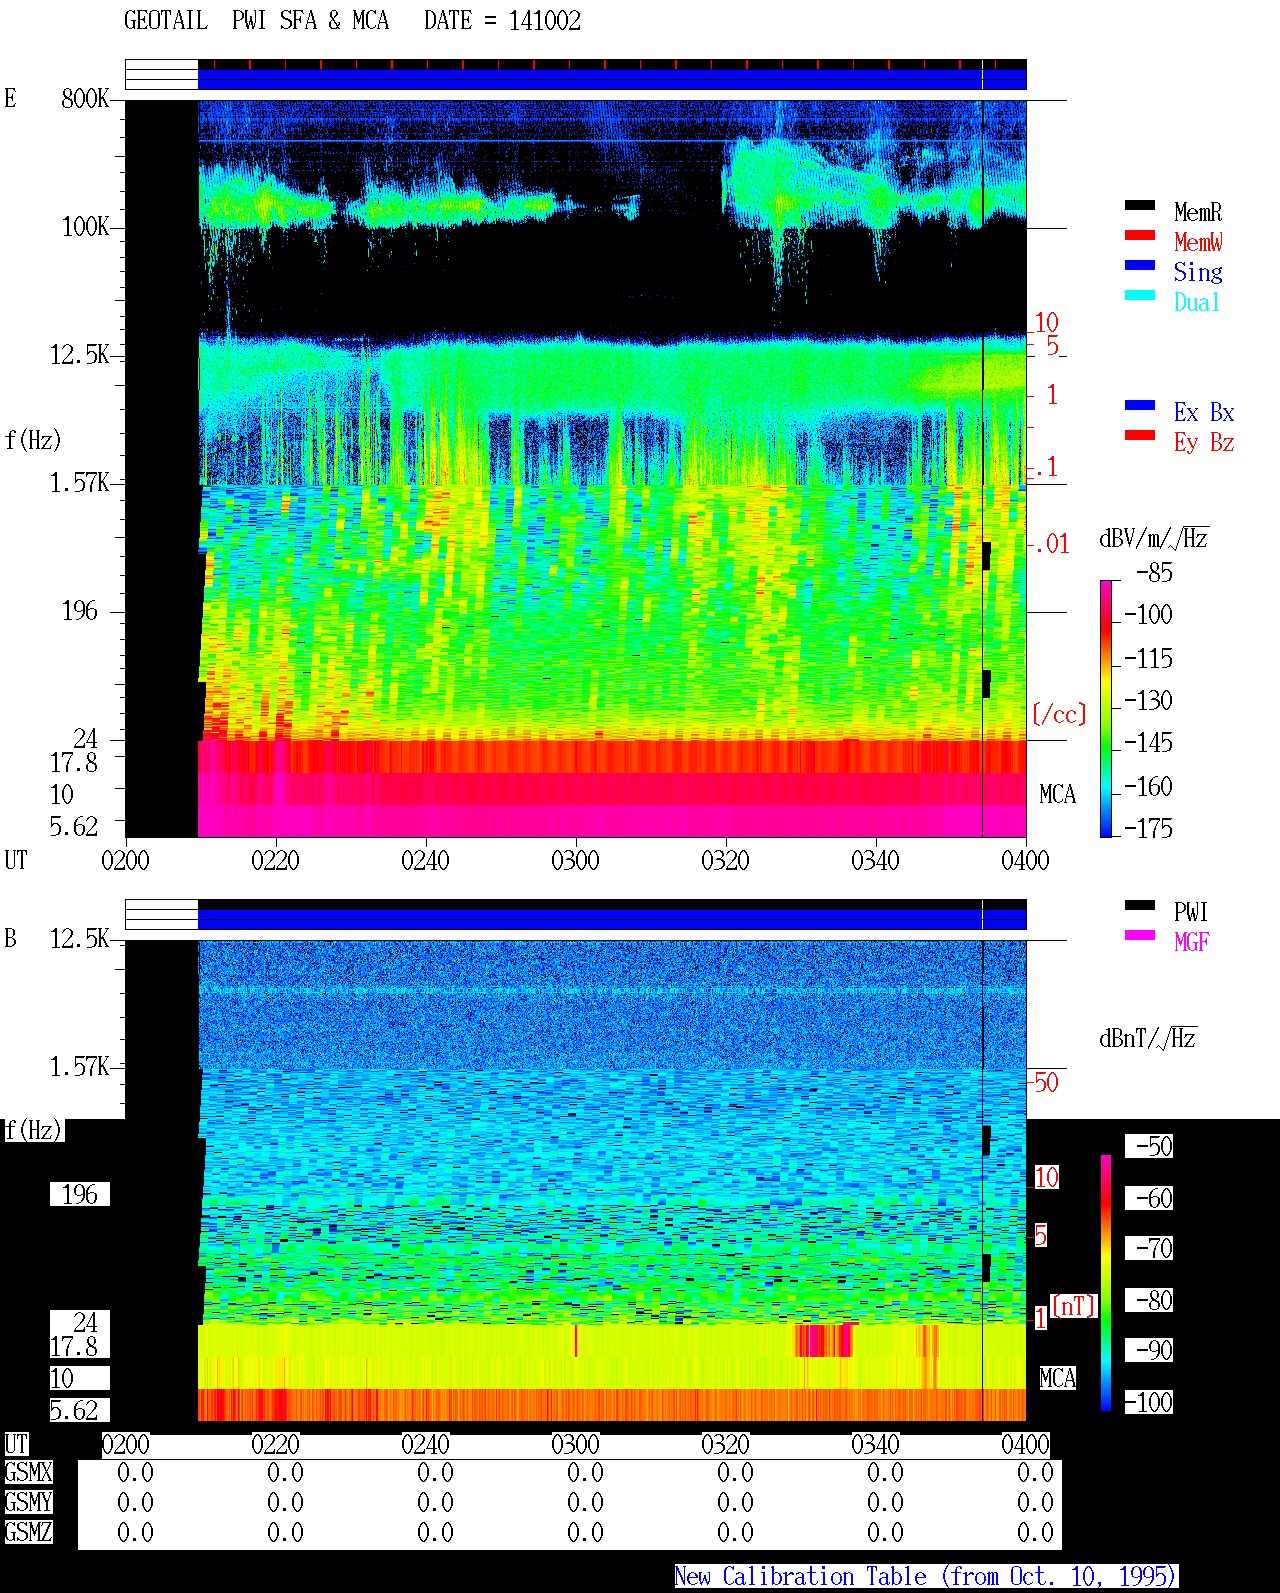Click the dBnT/√Hz unit label
Screen dimensions: 1280x1593
pyautogui.click(x=1148, y=1038)
